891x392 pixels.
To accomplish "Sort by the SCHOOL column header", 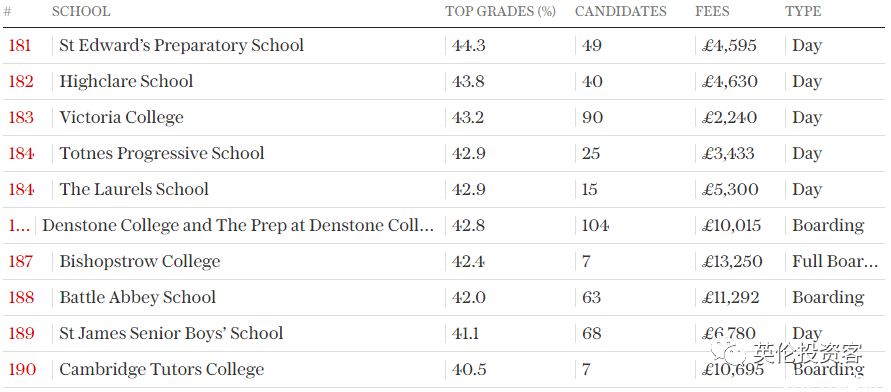I will click(81, 11).
